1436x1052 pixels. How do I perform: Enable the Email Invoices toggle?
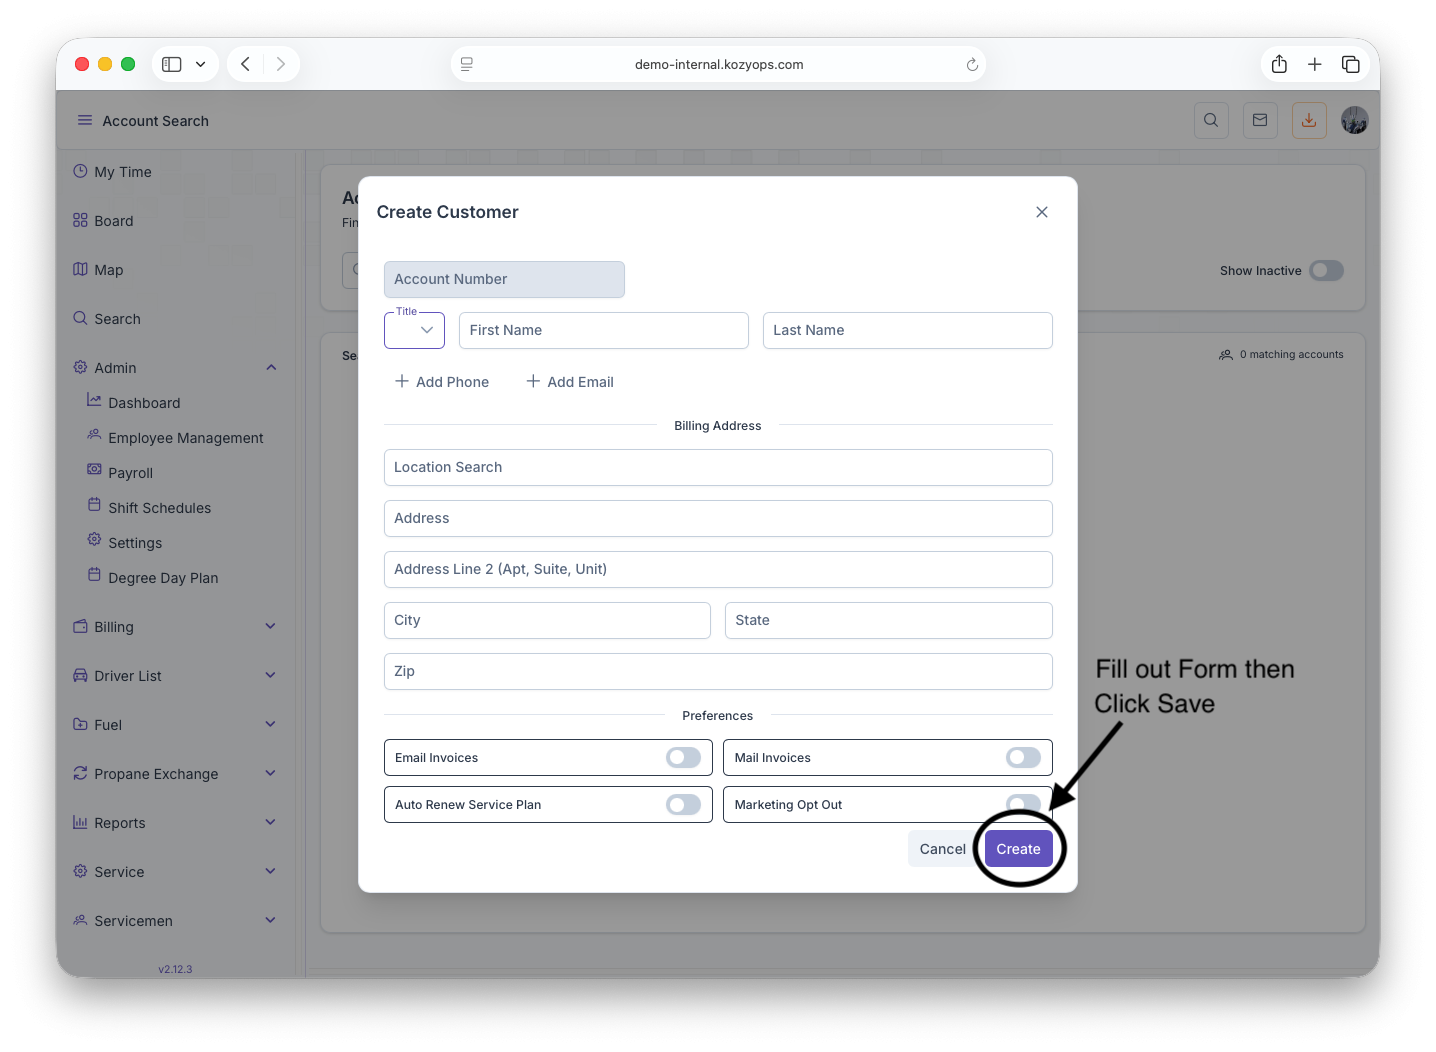click(x=683, y=758)
